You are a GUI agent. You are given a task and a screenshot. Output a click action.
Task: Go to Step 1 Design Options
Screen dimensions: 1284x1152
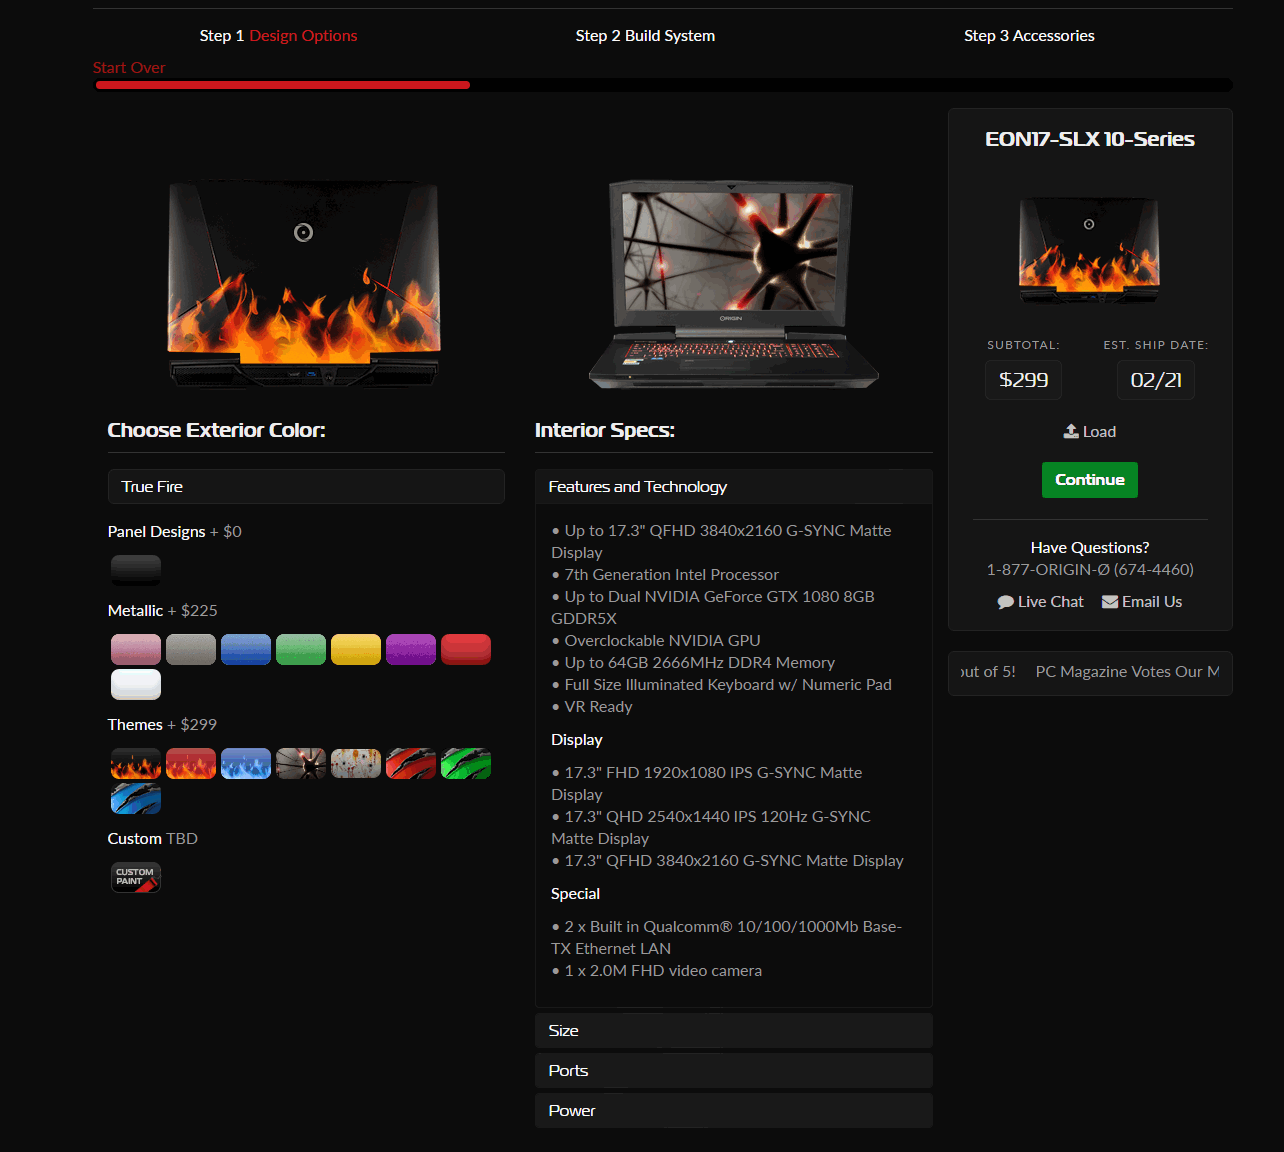278,36
